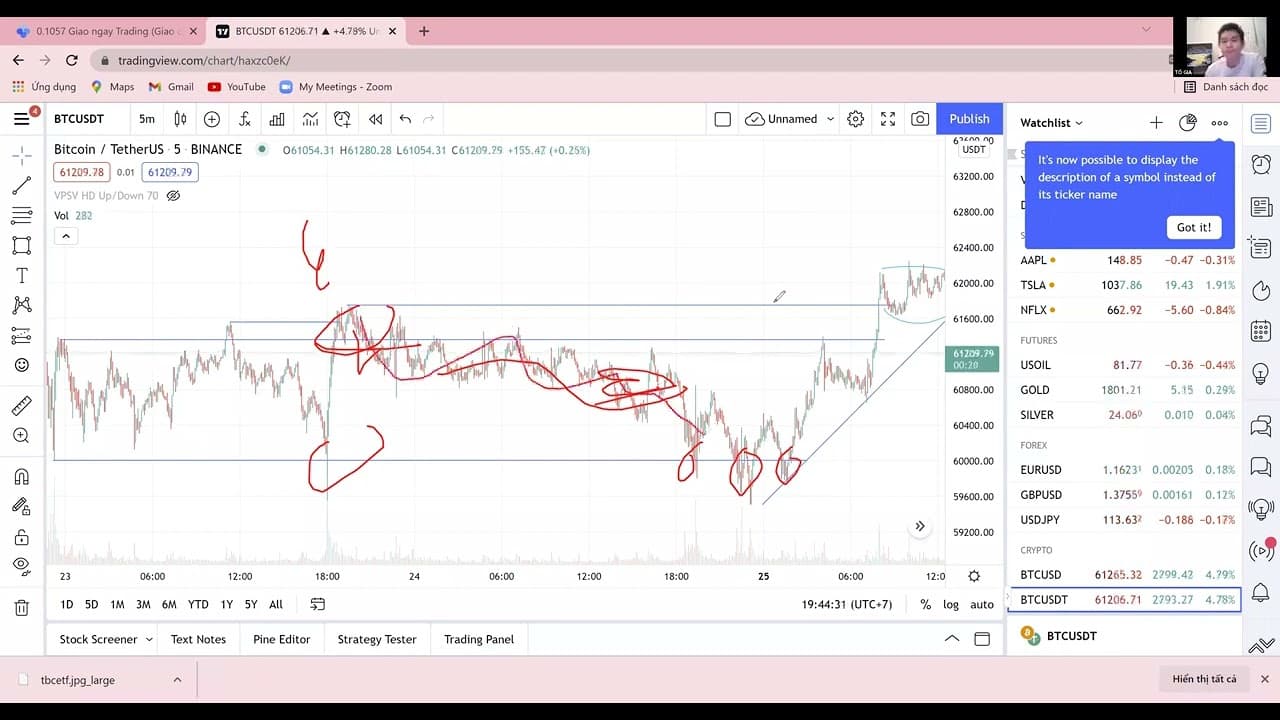Viewport: 1280px width, 720px height.
Task: Open the Fib retracement tools
Action: point(21,215)
